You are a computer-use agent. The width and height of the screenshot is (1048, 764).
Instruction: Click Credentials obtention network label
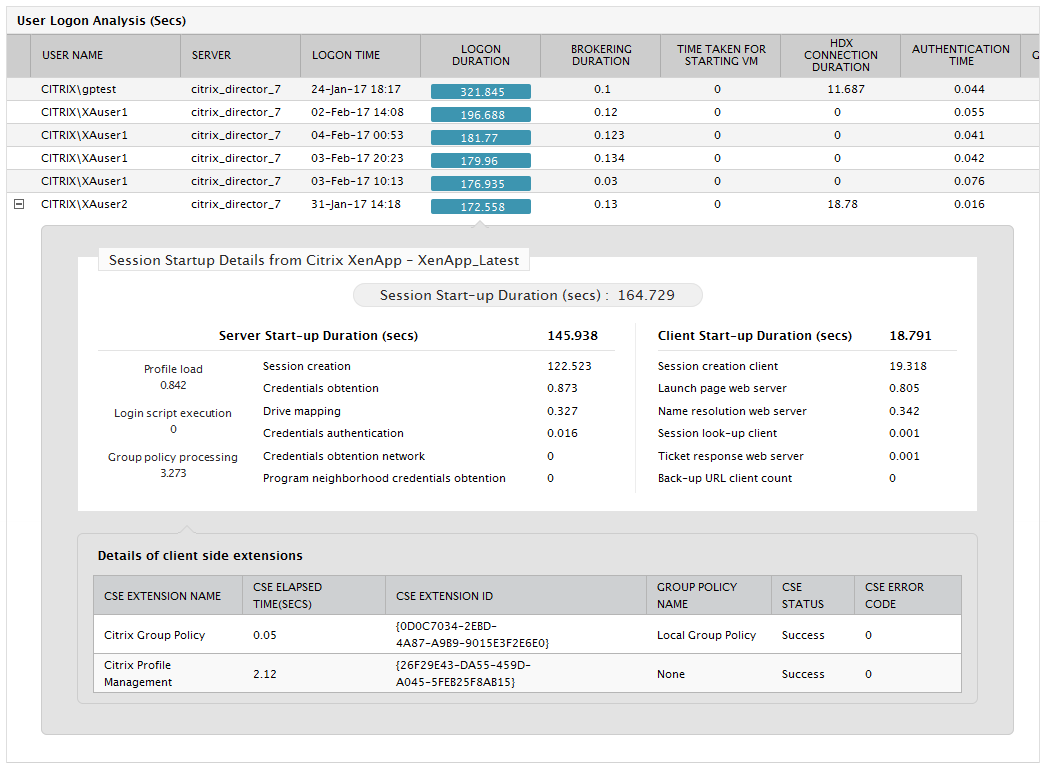tap(344, 456)
